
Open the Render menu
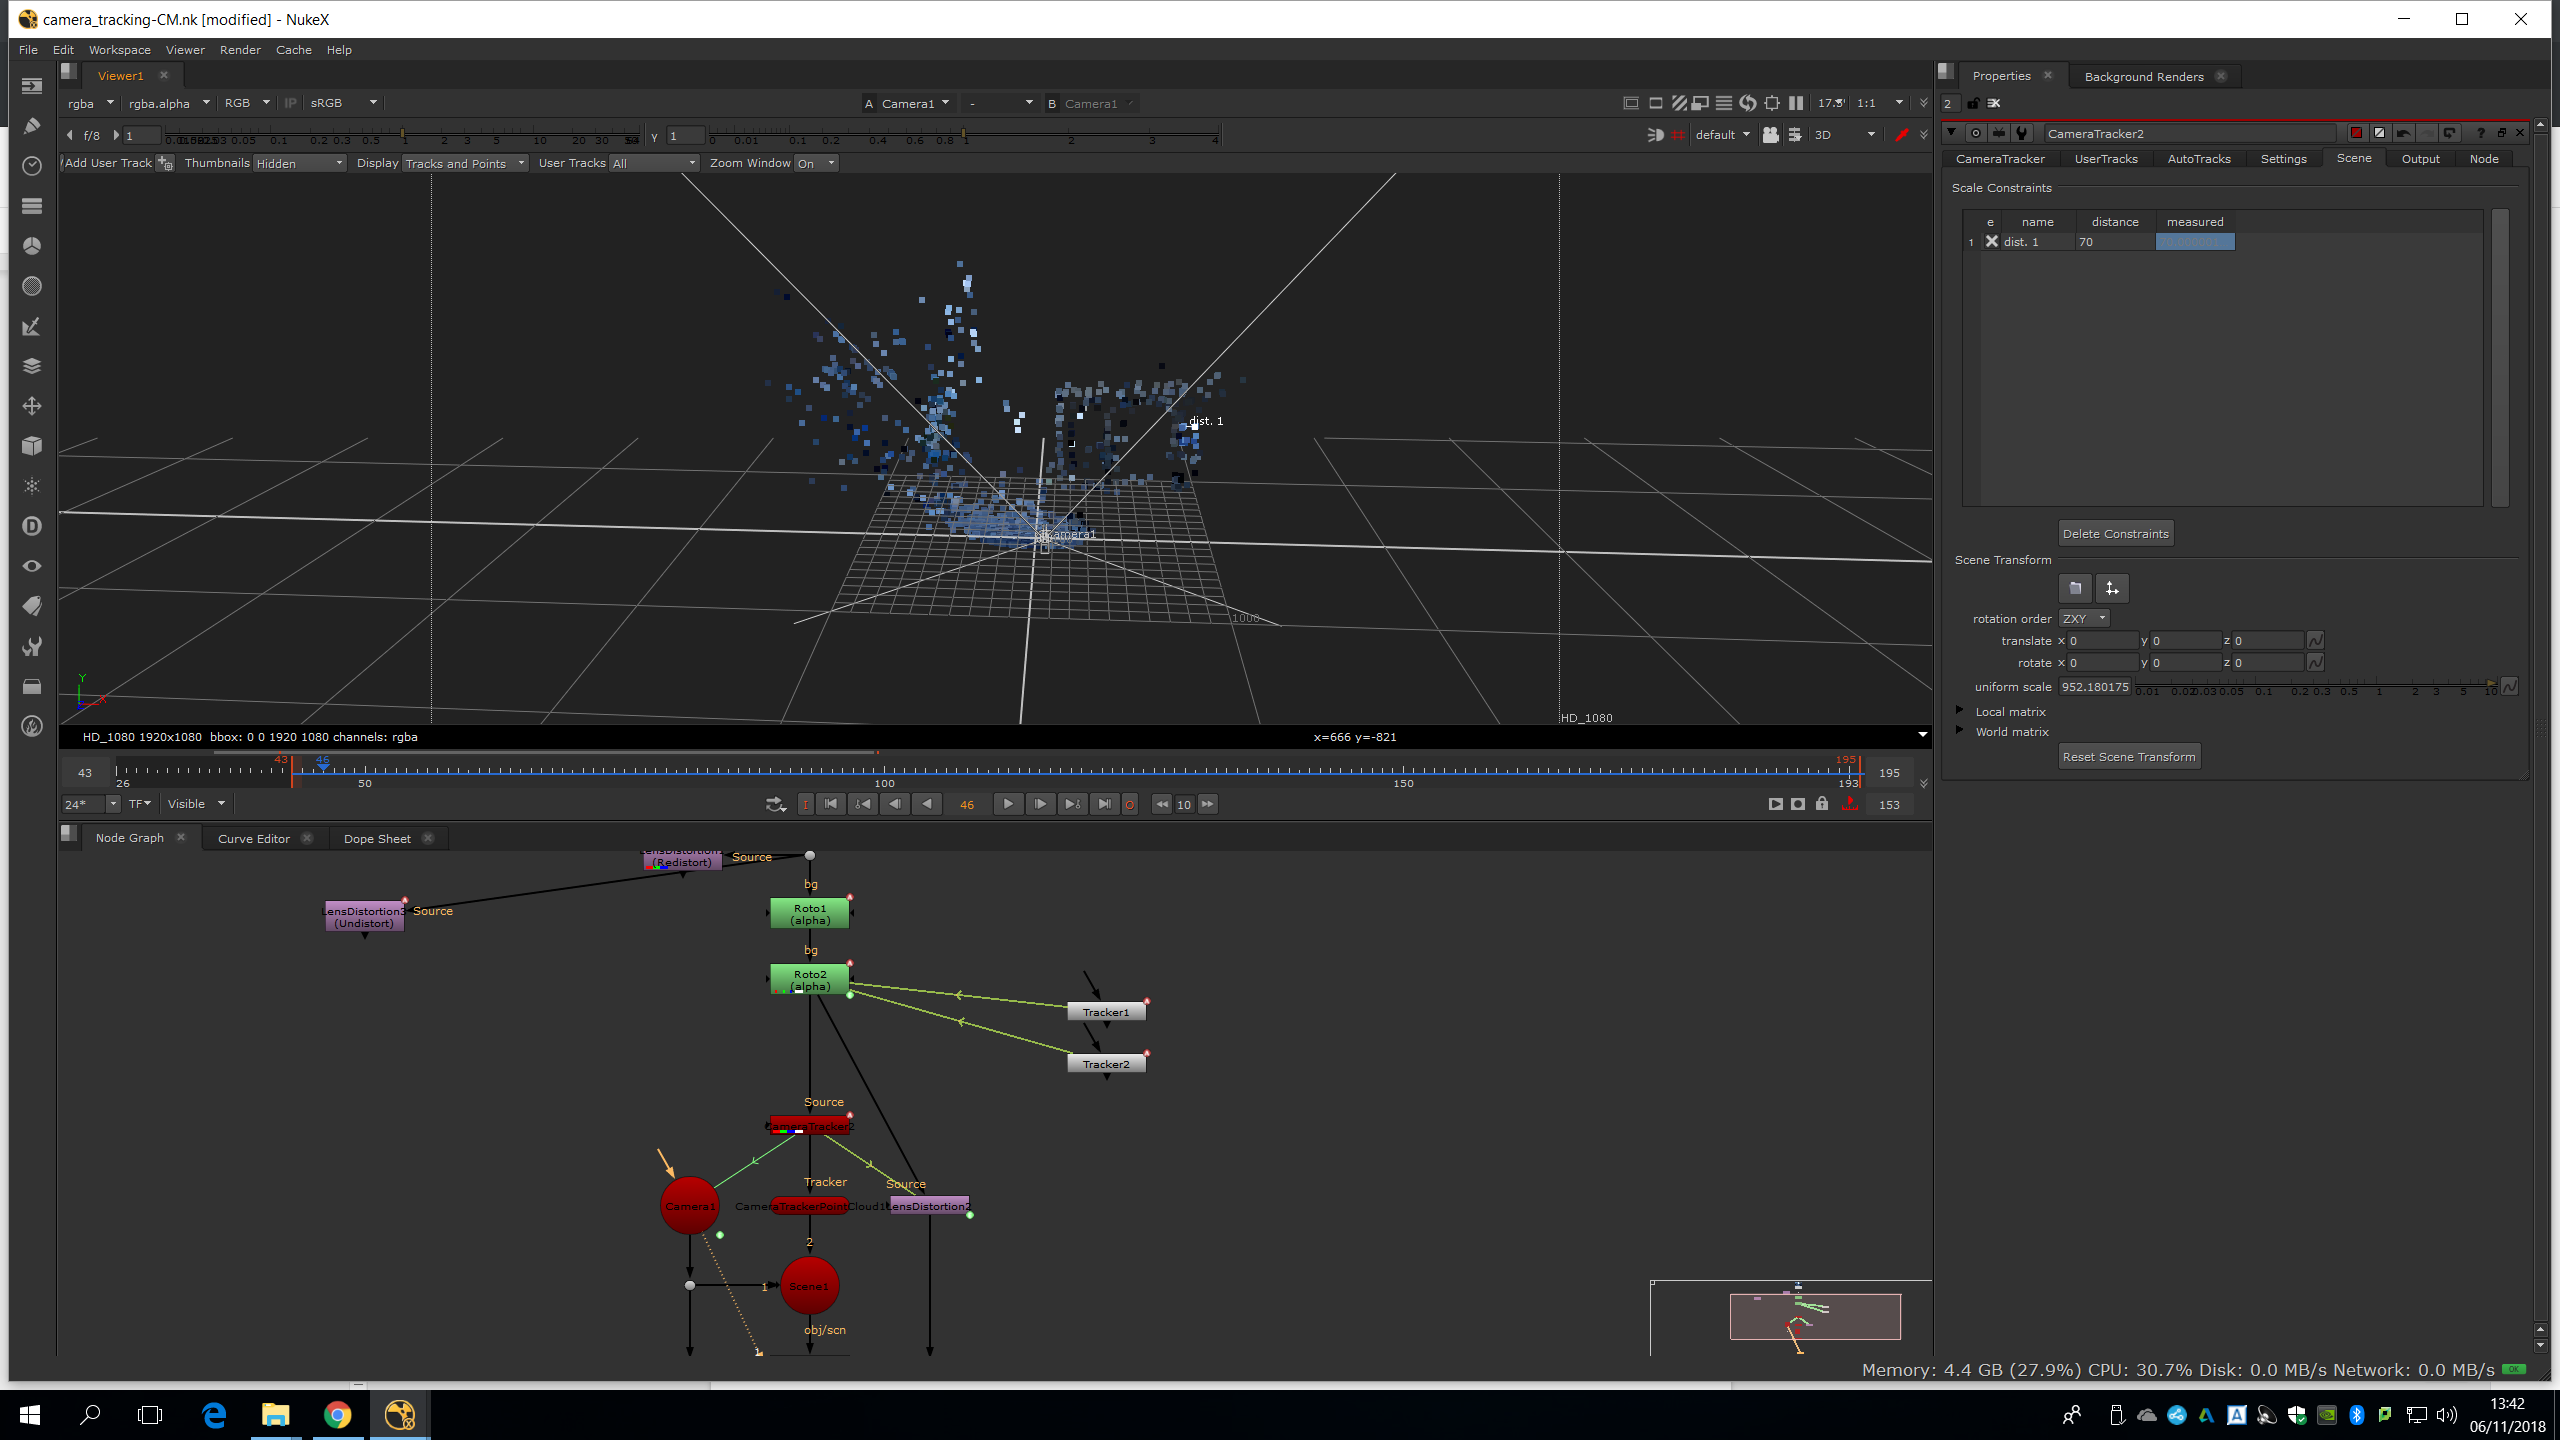click(240, 50)
